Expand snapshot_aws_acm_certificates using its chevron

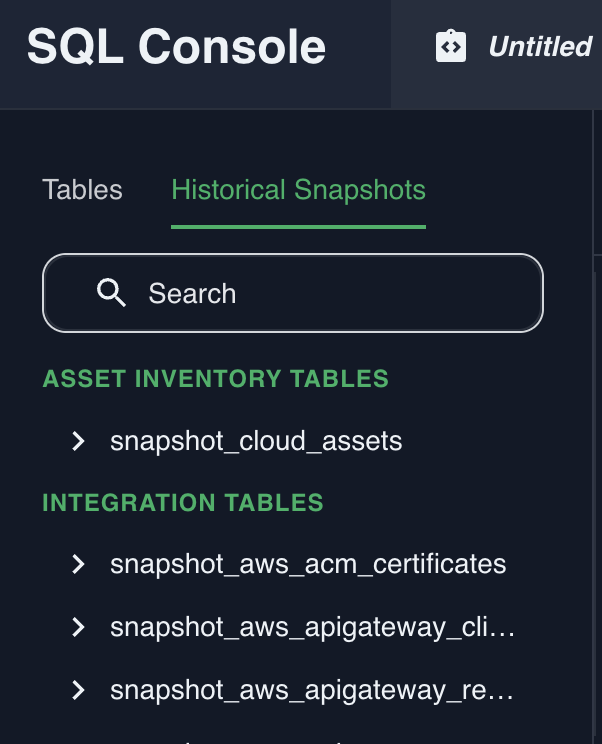(79, 564)
